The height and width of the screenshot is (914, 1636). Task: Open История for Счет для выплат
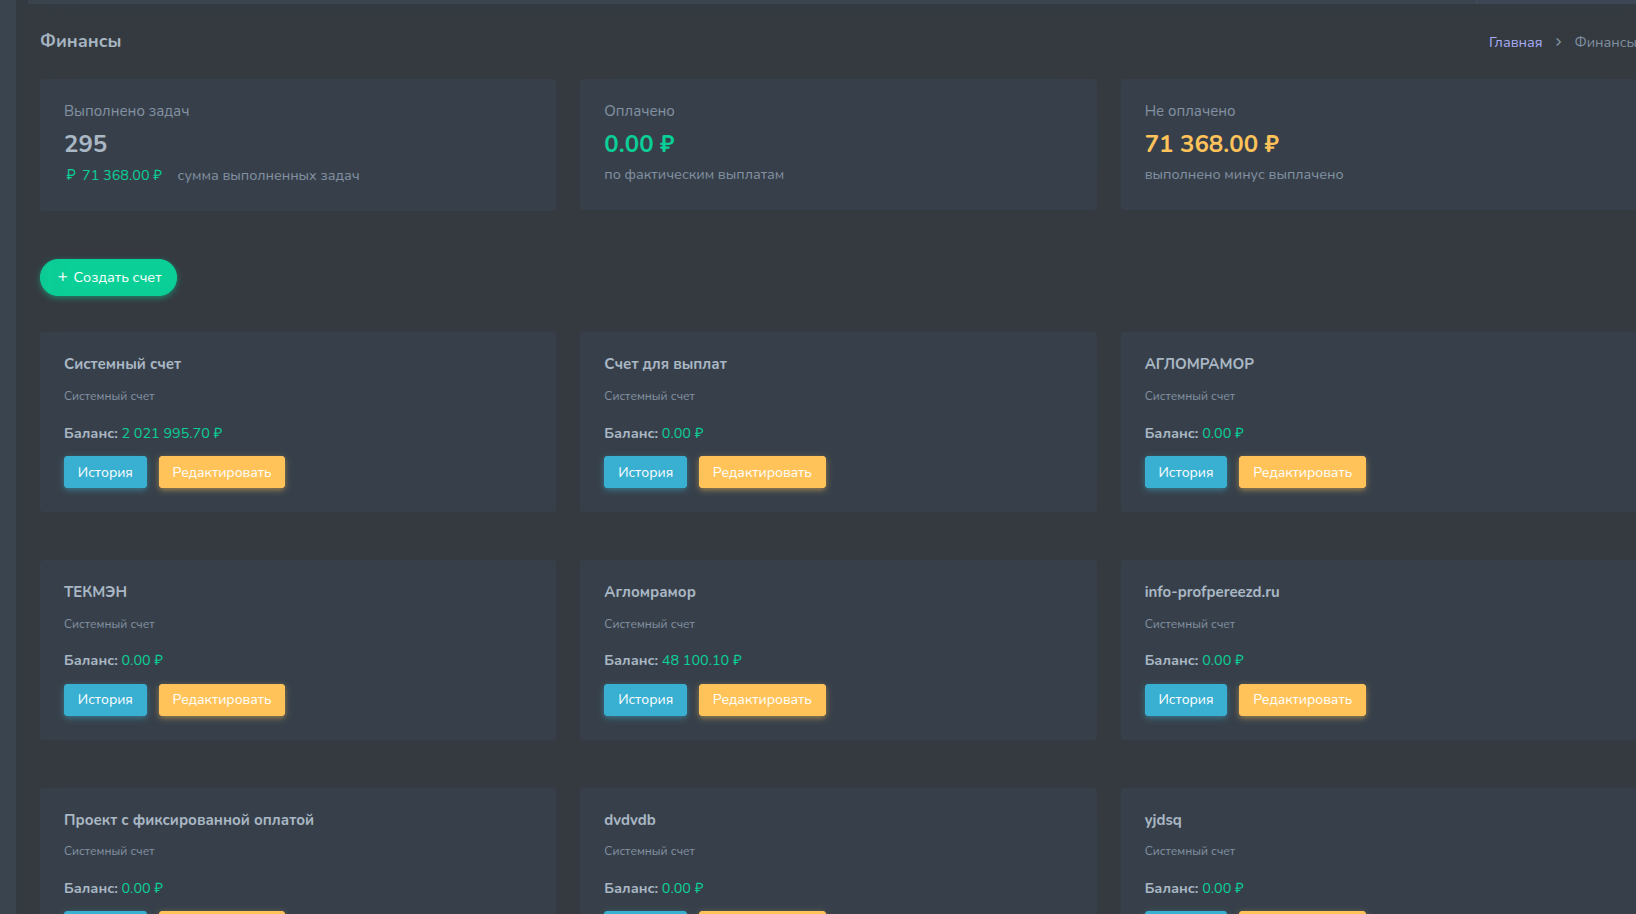tap(645, 472)
